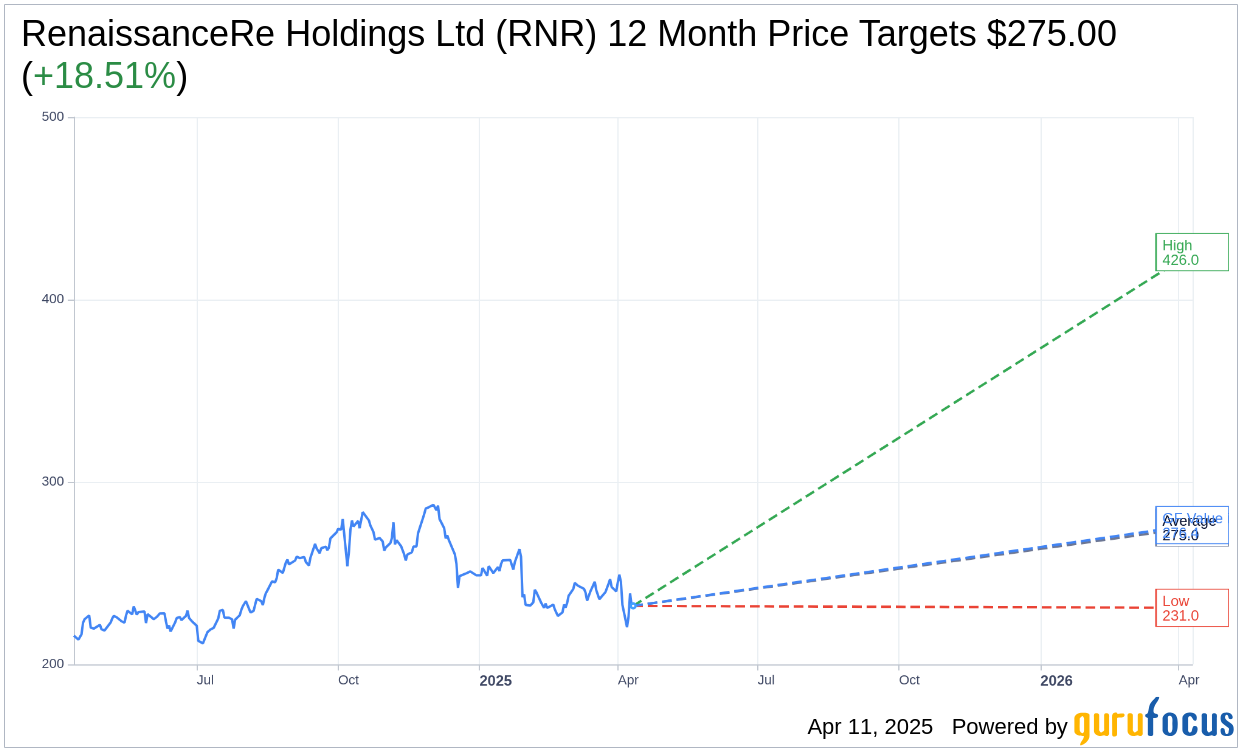Click the Powered by text
1242x752 pixels.
(1009, 727)
